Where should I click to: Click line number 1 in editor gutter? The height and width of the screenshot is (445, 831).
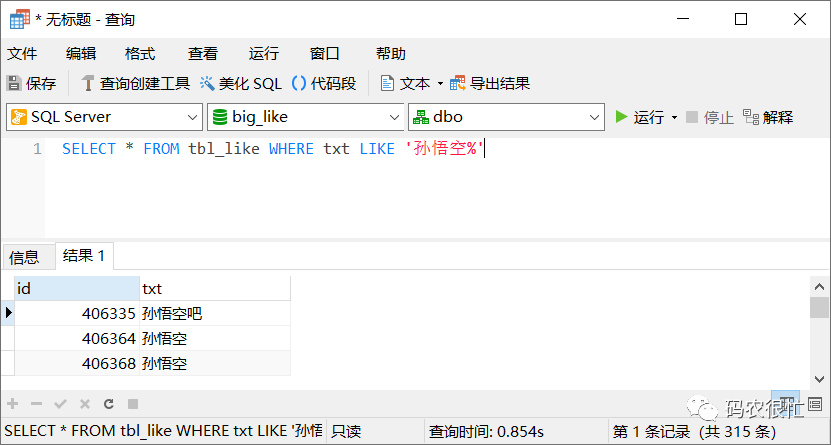[37, 149]
